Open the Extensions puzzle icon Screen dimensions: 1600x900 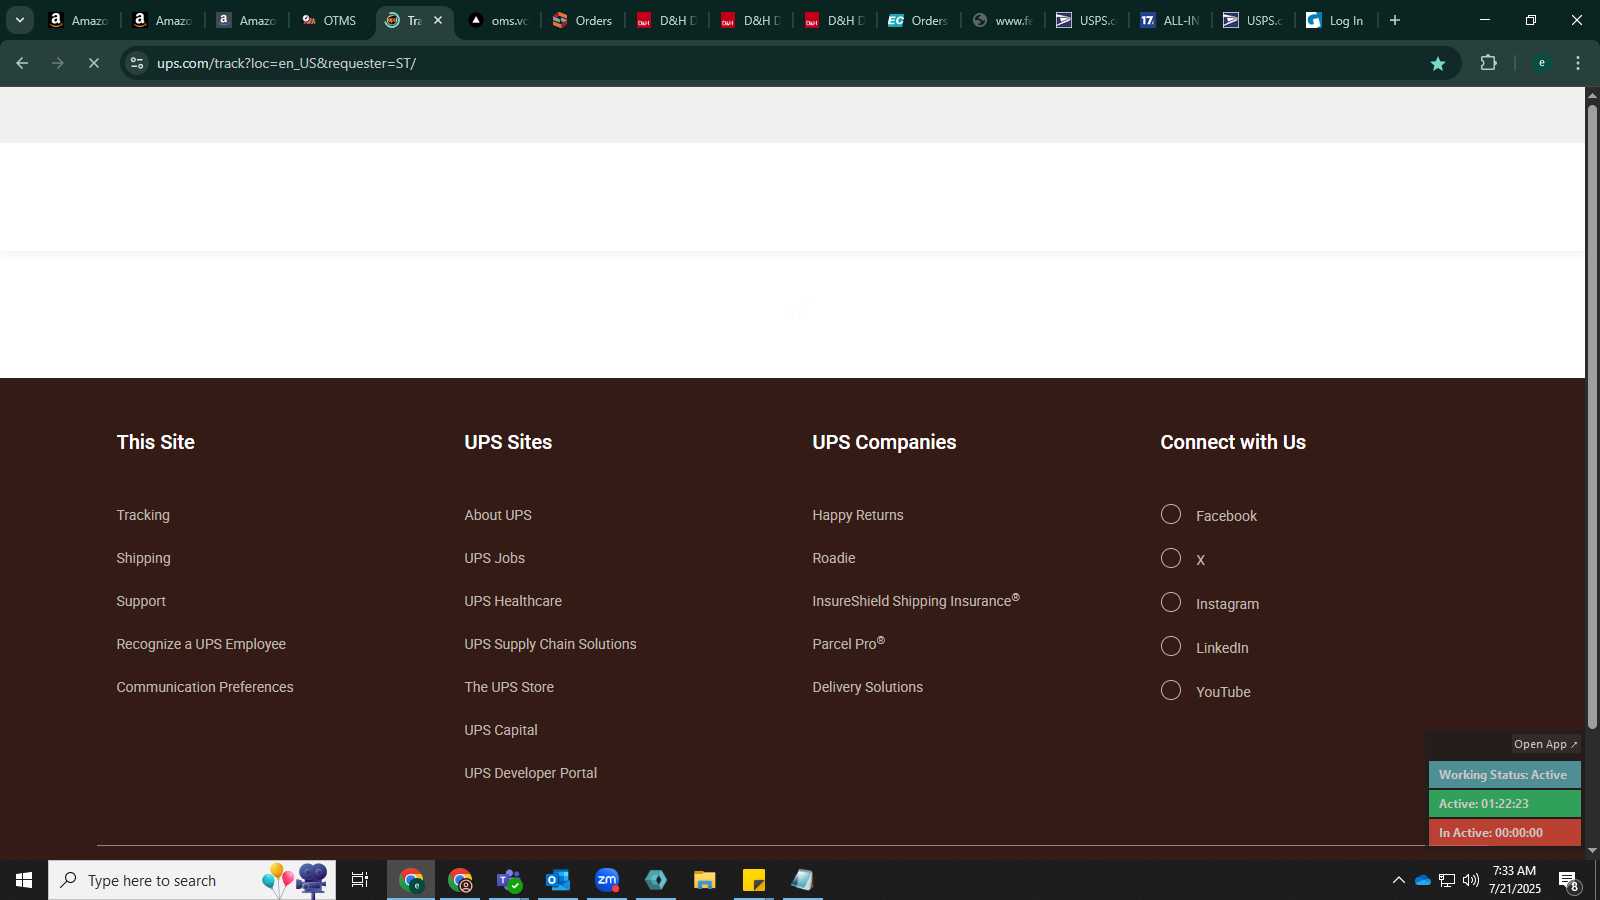[1489, 63]
